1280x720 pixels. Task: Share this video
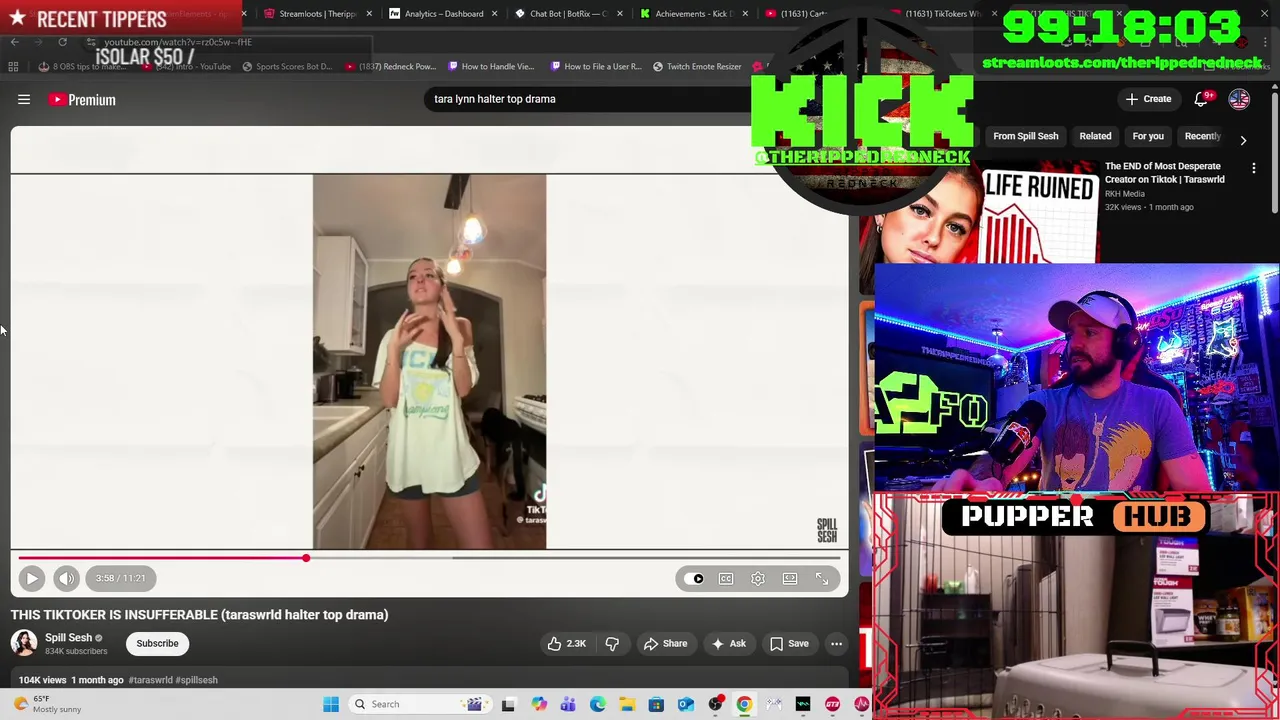(x=665, y=644)
